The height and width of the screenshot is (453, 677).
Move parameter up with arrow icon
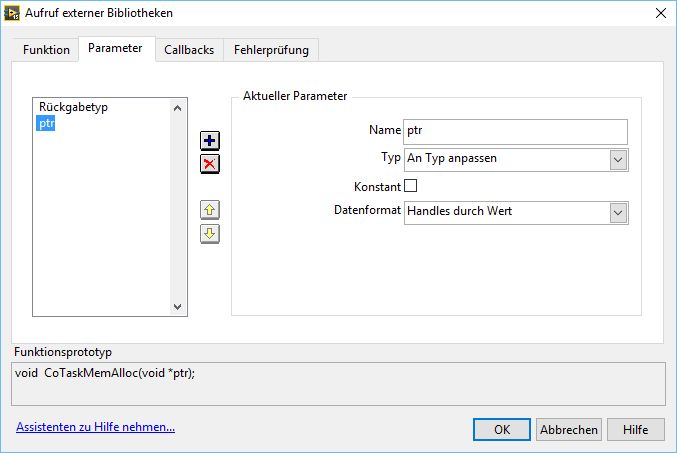pyautogui.click(x=210, y=210)
